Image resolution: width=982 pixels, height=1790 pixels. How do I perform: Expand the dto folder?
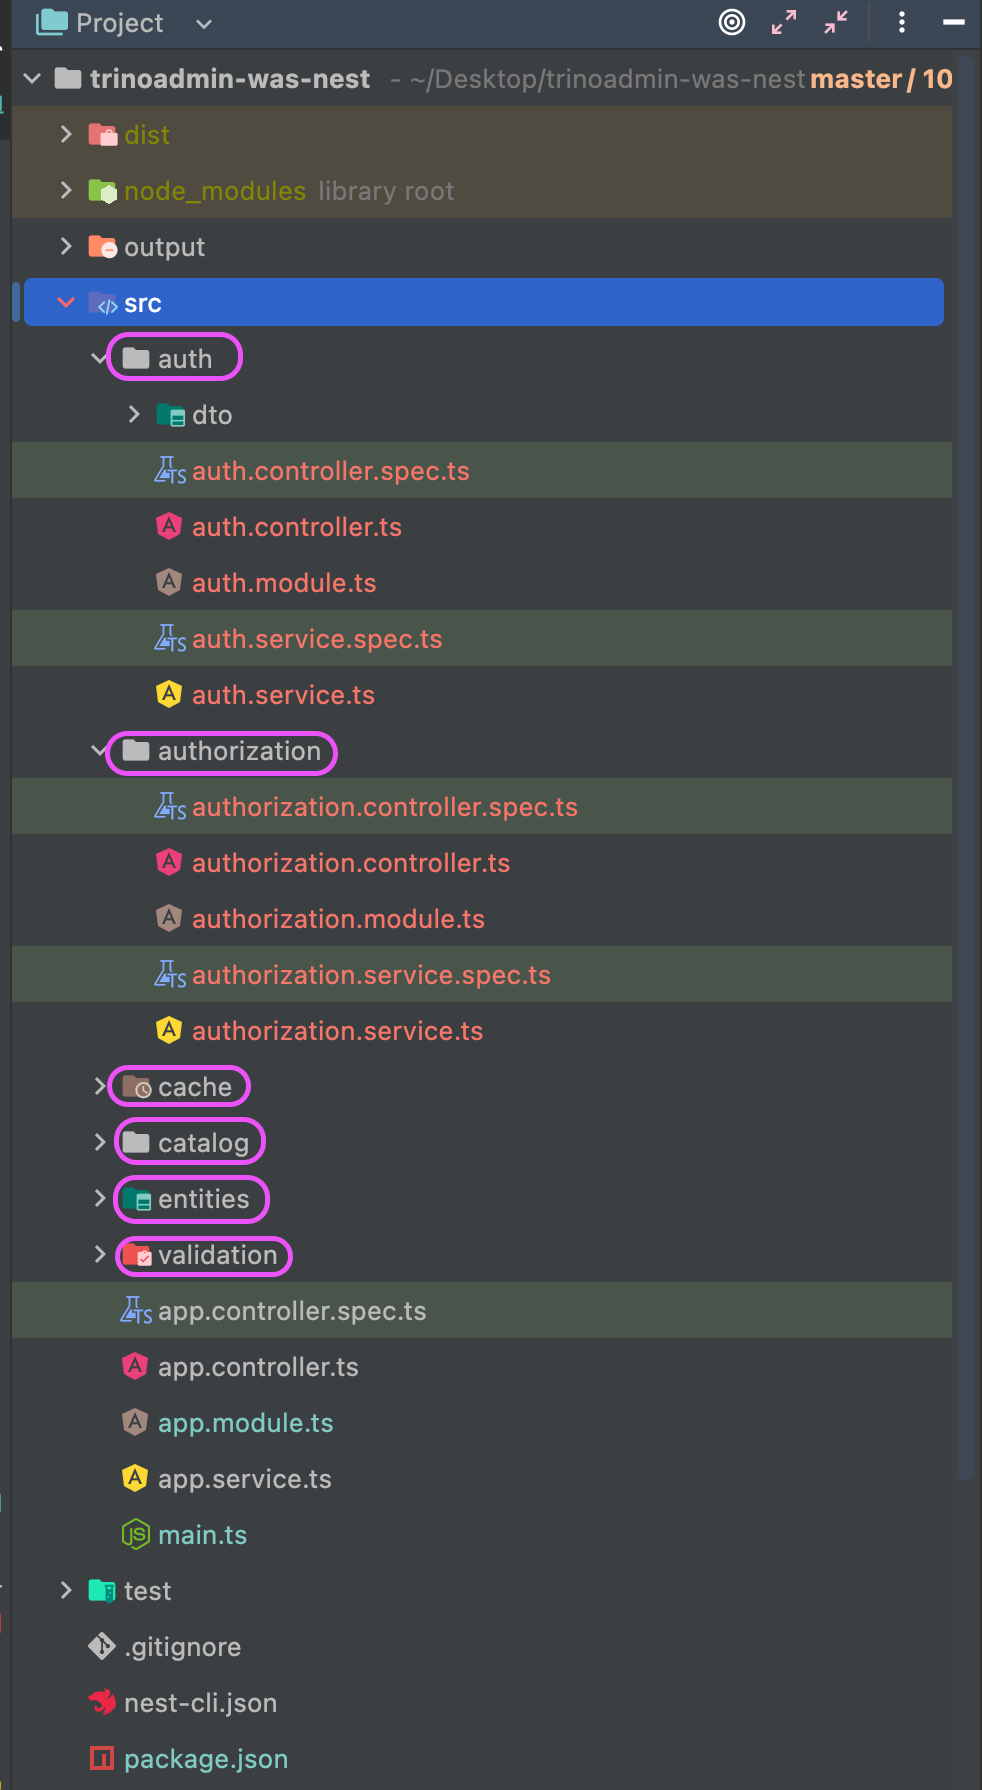click(134, 414)
